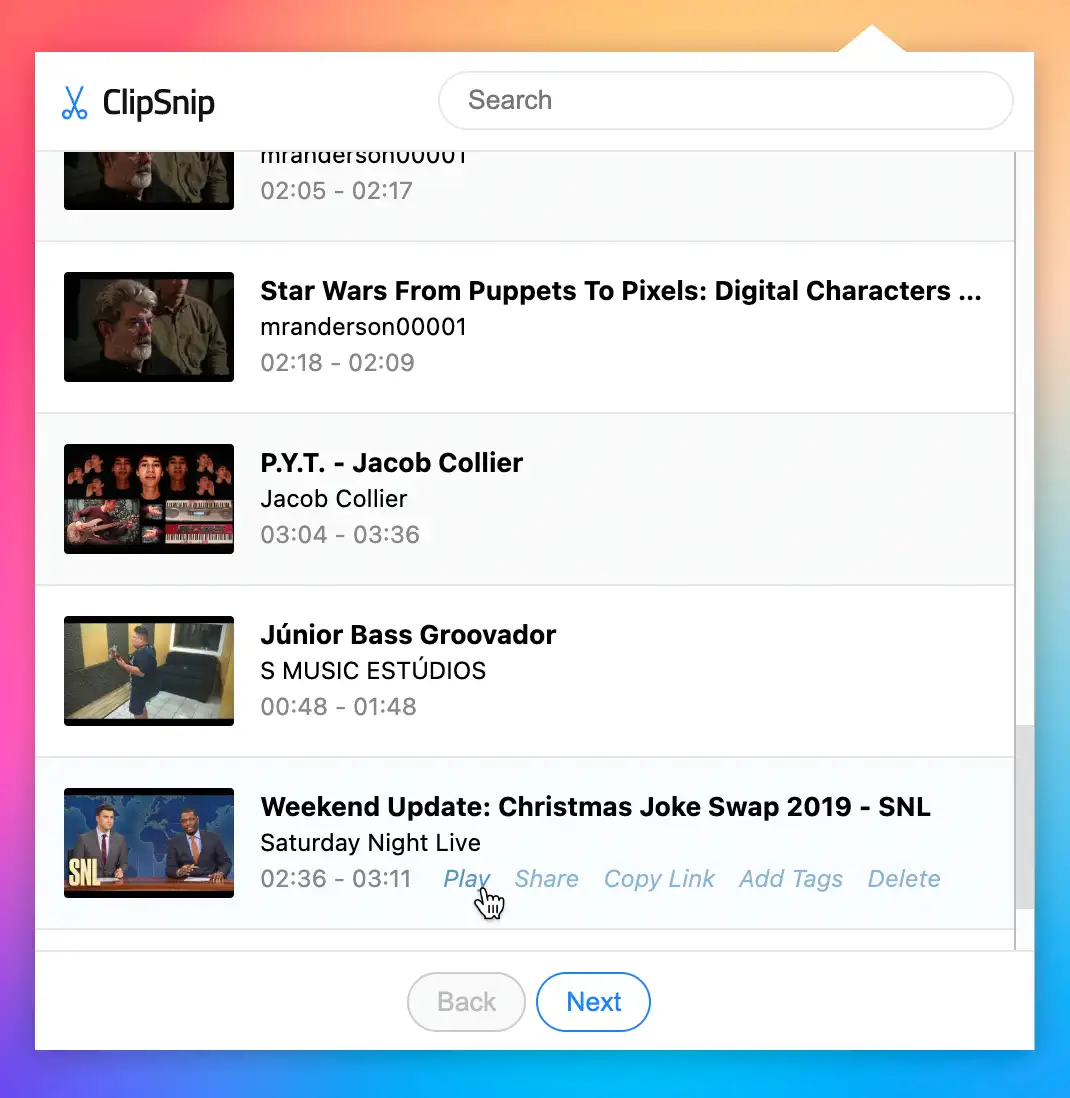Click the 03:04 - 03:36 time range
Viewport: 1070px width, 1098px height.
click(x=340, y=534)
